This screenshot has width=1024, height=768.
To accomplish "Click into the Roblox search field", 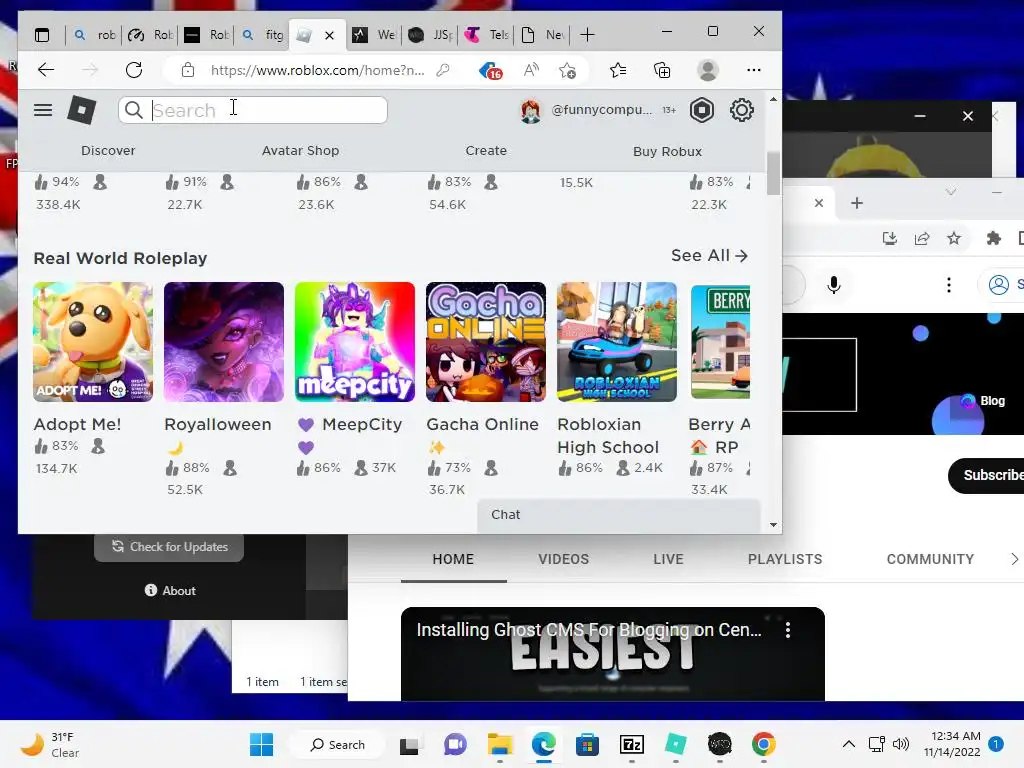I will [253, 110].
